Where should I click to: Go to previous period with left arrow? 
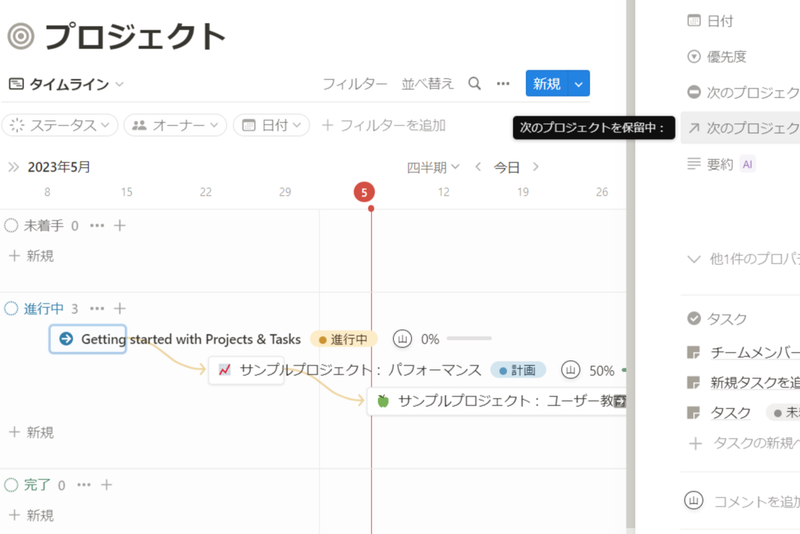[x=478, y=167]
